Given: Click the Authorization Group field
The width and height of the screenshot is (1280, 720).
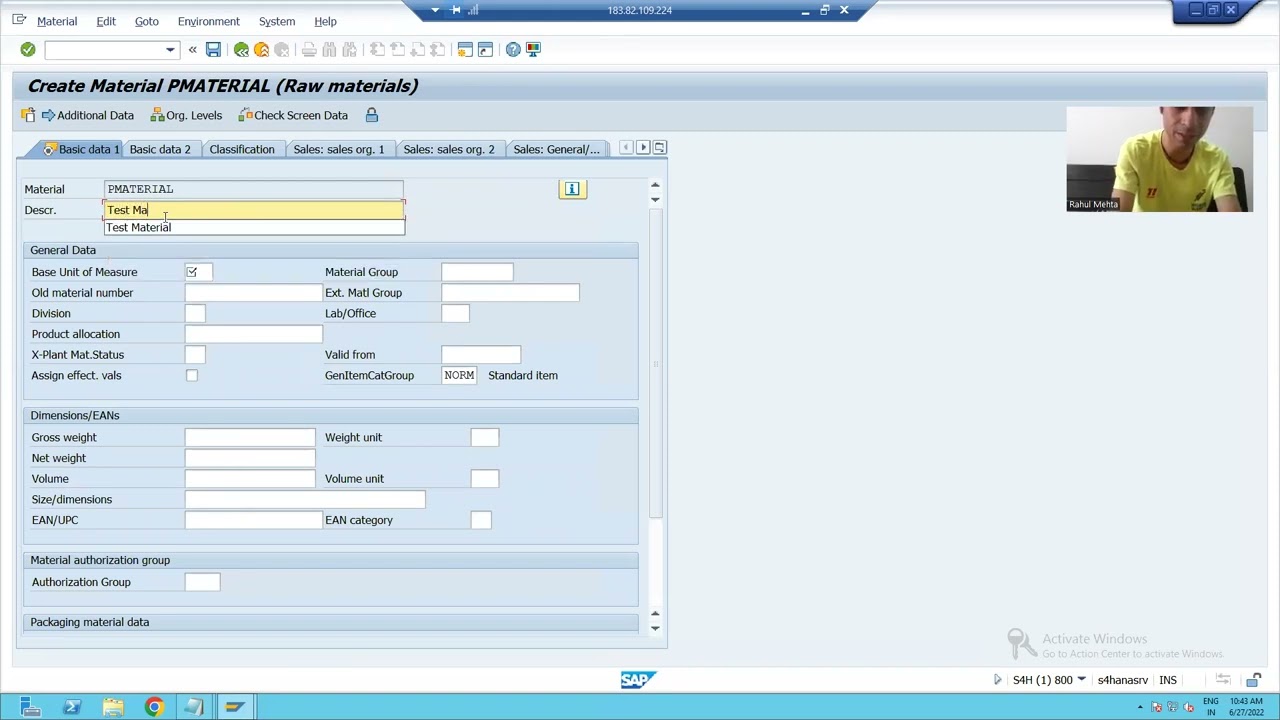Looking at the screenshot, I should pos(202,582).
